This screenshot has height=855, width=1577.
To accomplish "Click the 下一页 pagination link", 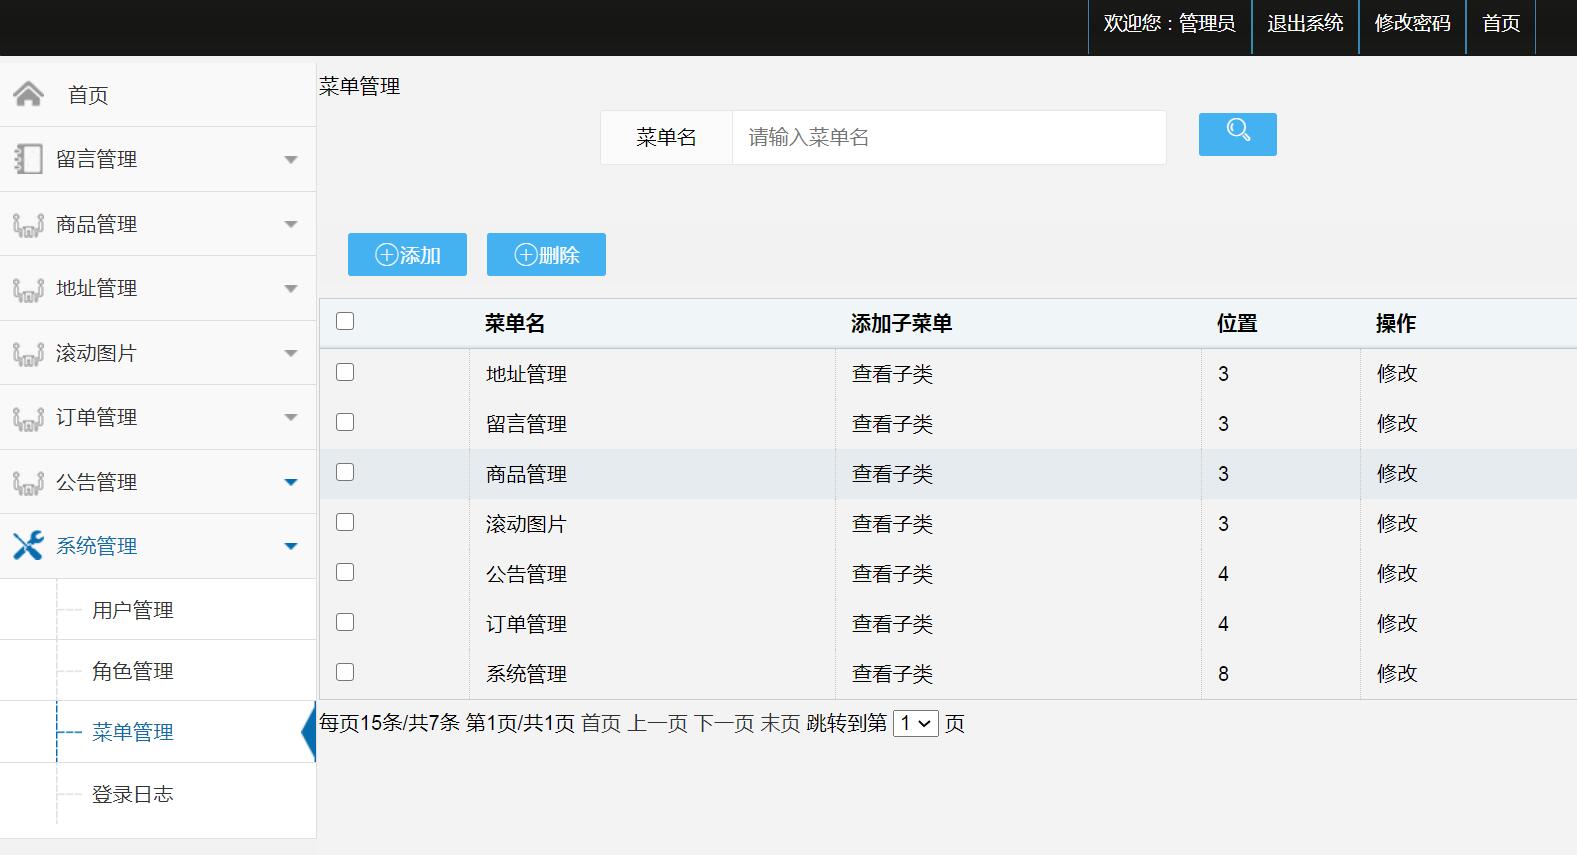I will [x=724, y=723].
